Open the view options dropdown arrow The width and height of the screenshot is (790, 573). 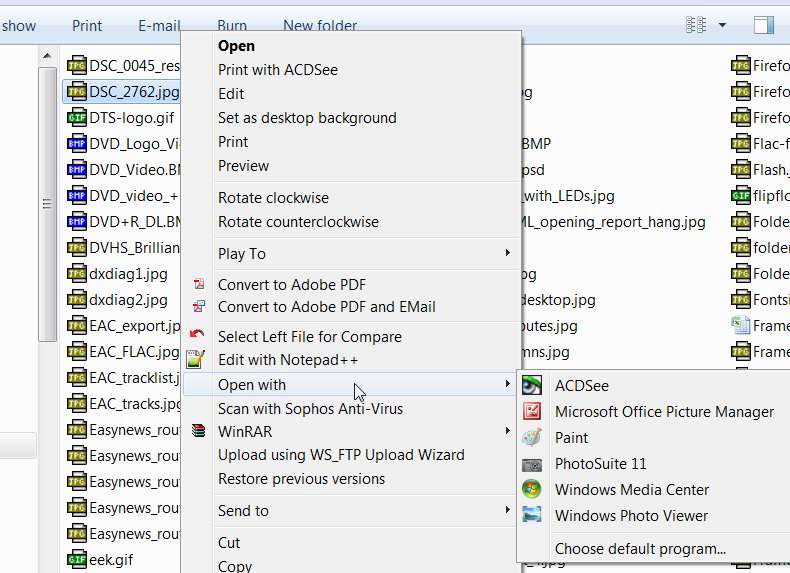pos(722,25)
